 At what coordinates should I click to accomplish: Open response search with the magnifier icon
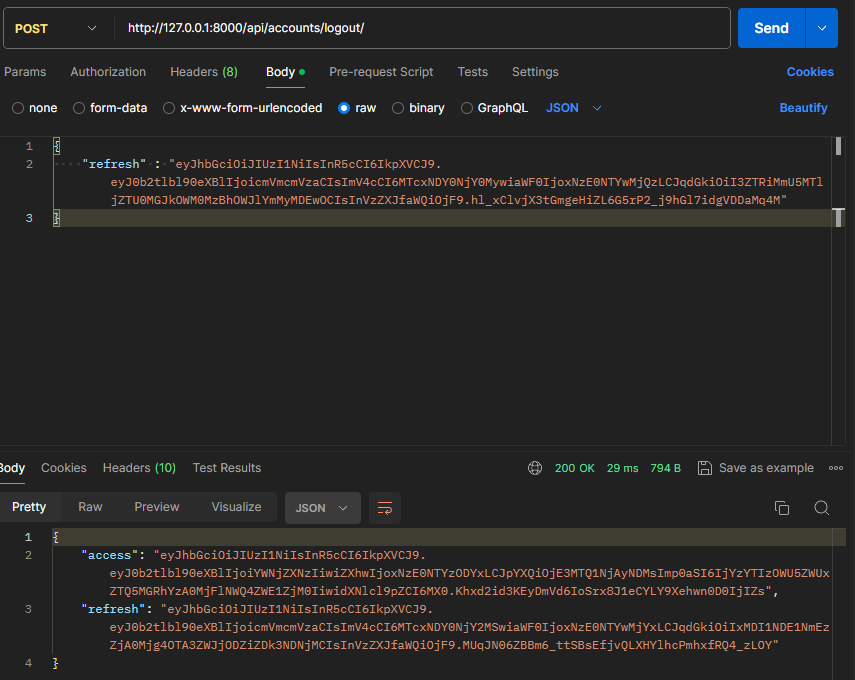pyautogui.click(x=822, y=508)
